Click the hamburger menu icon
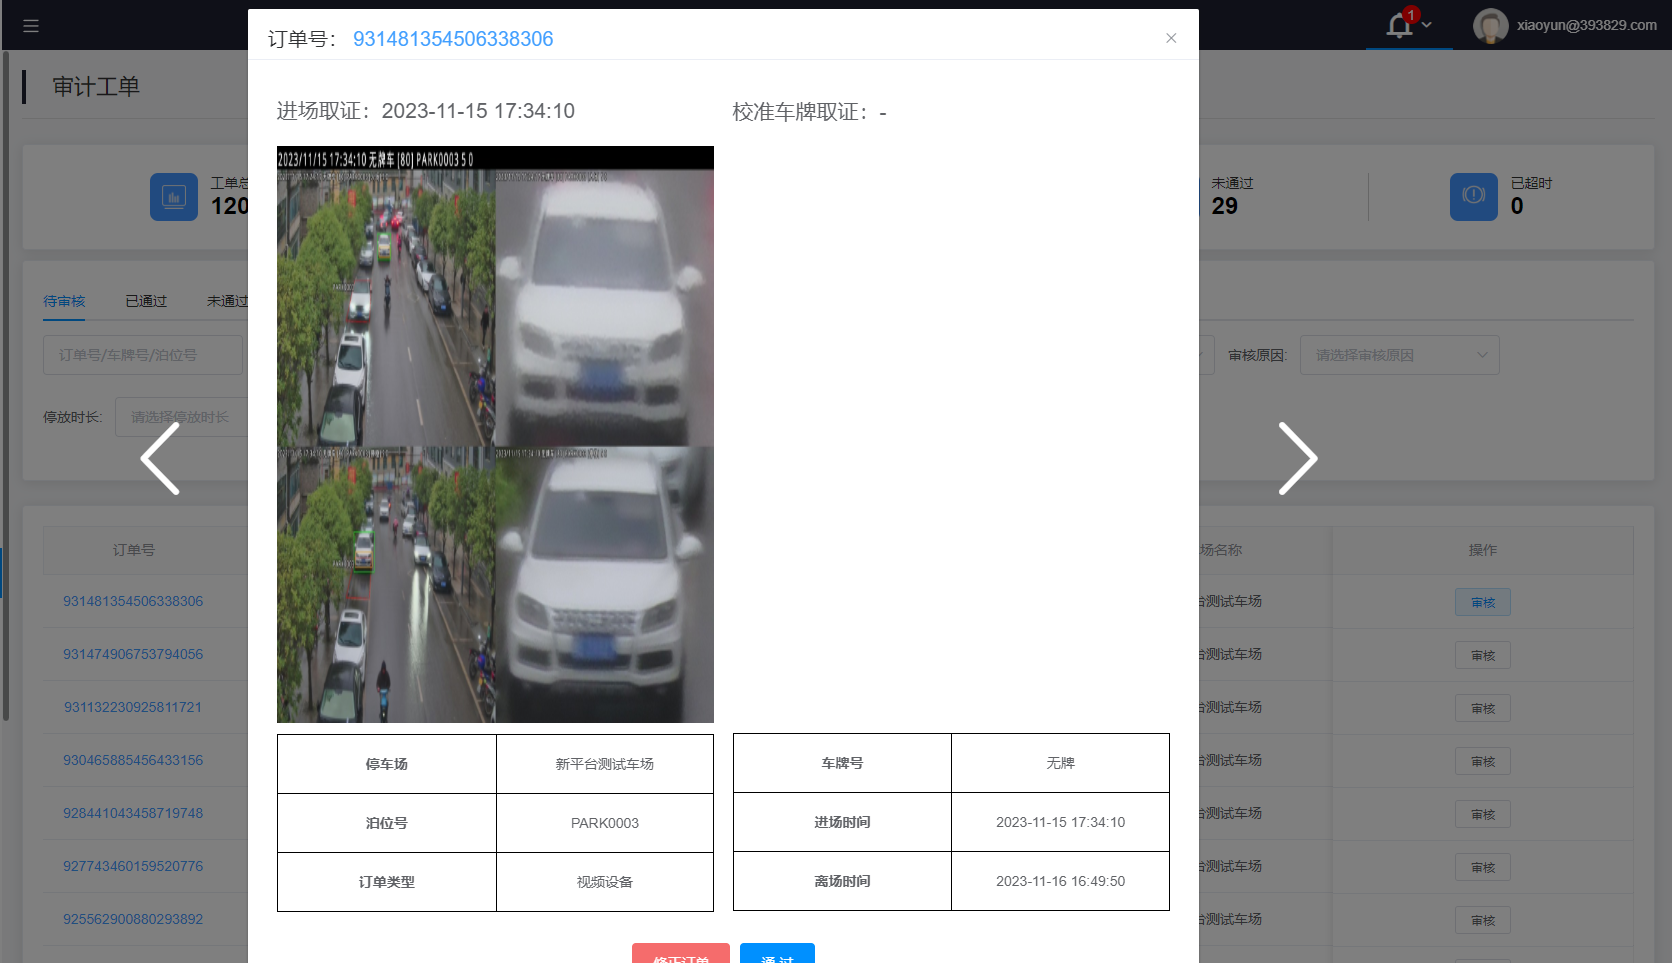Viewport: 1672px width, 963px height. point(31,26)
